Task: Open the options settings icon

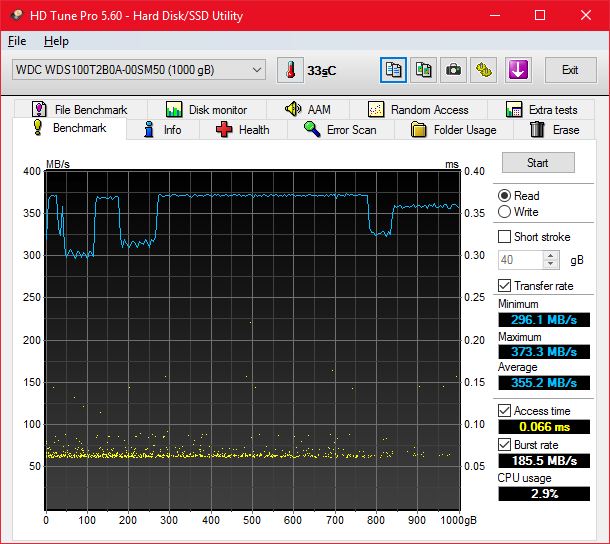Action: pyautogui.click(x=483, y=70)
